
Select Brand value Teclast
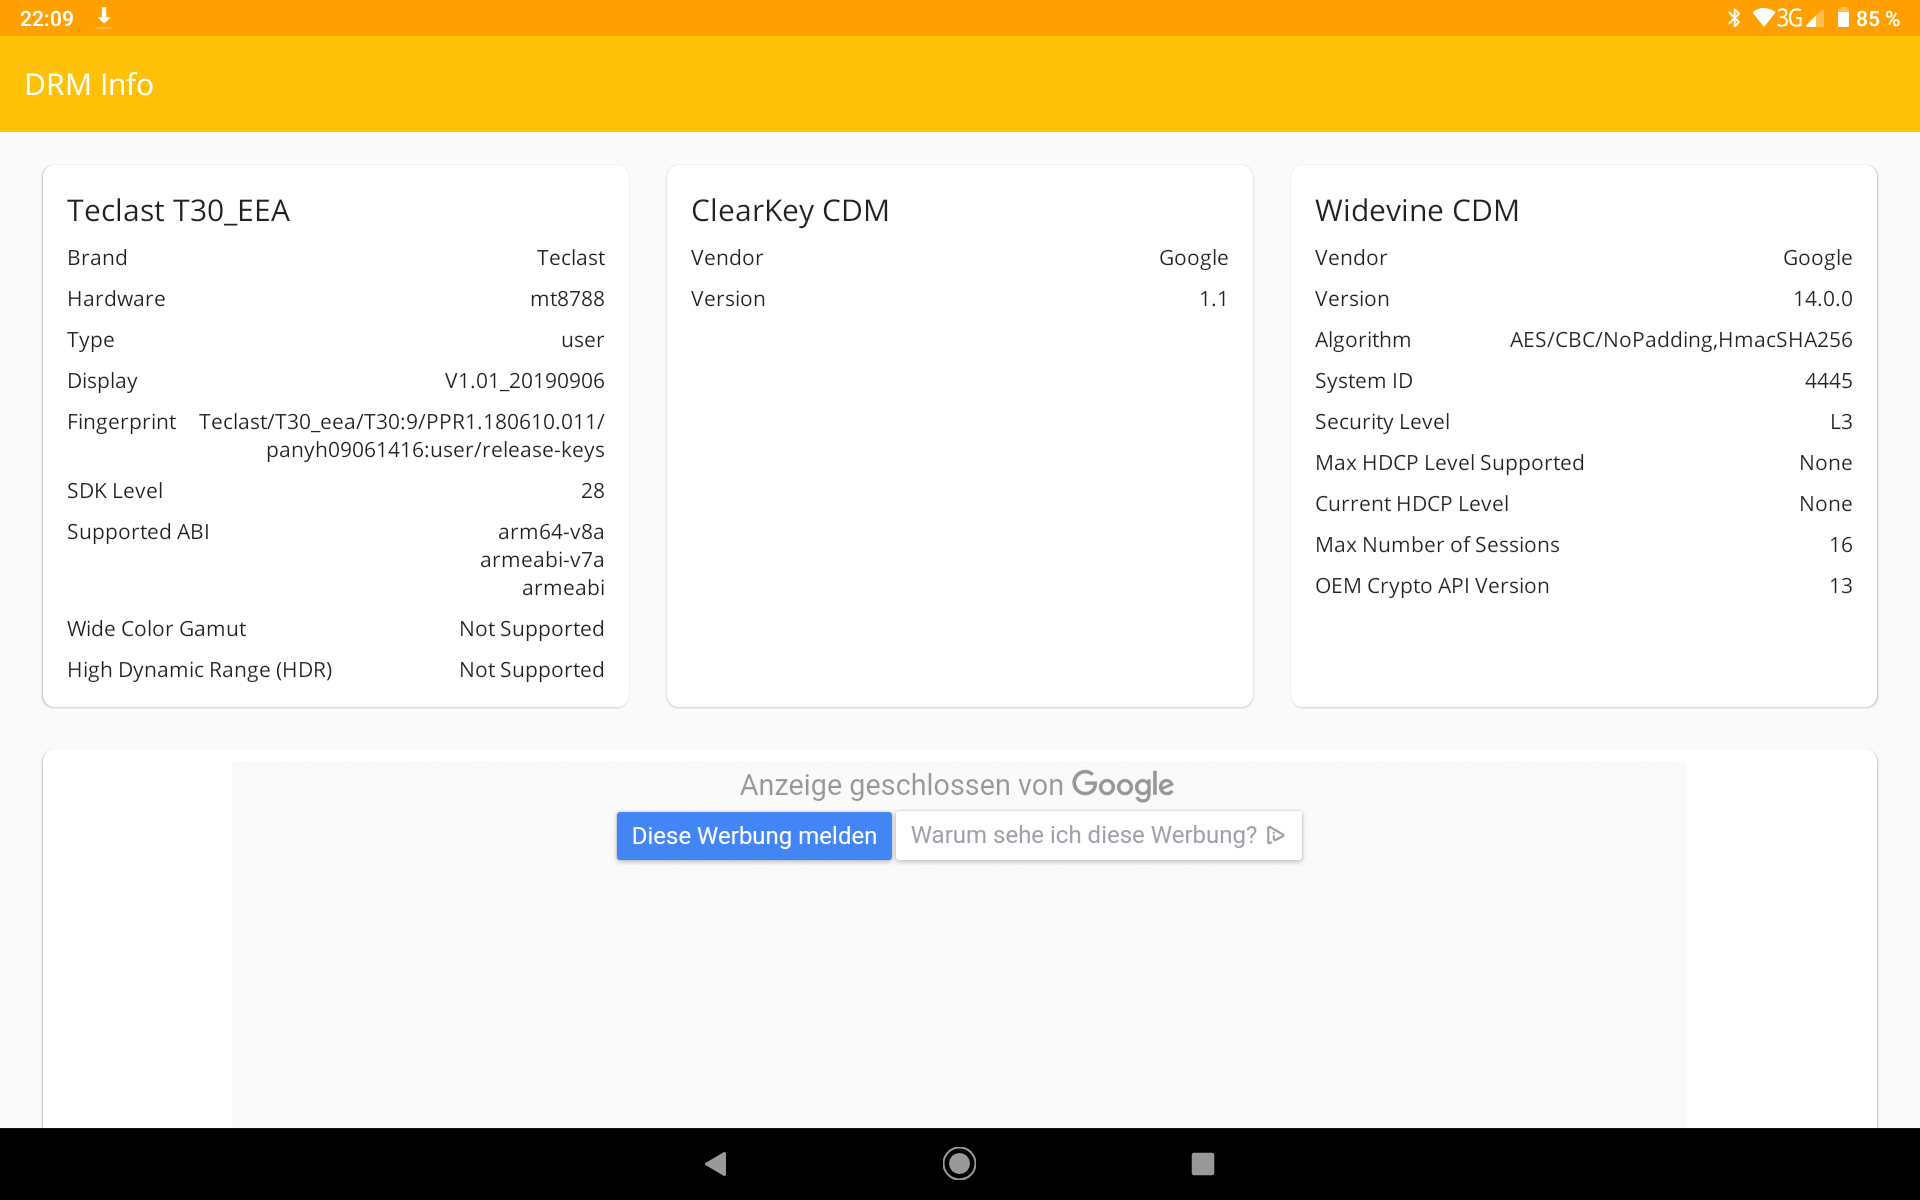[571, 258]
